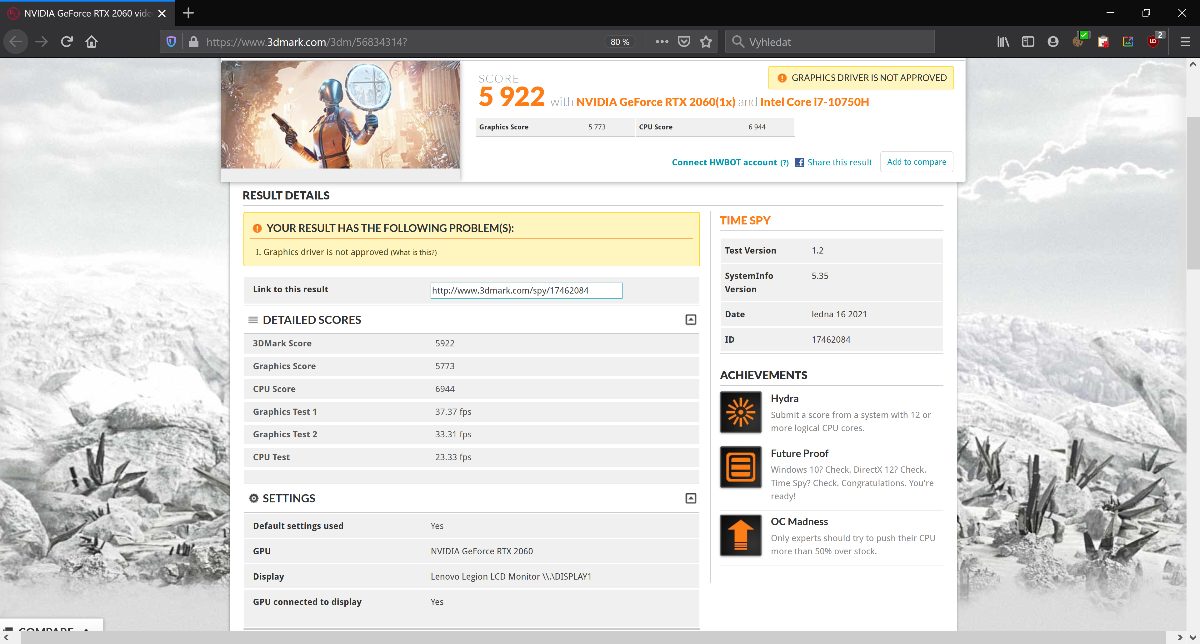Viewport: 1200px width, 644px height.
Task: Select the NVIDIA GeForce RTX 2060 tab
Action: pos(80,12)
